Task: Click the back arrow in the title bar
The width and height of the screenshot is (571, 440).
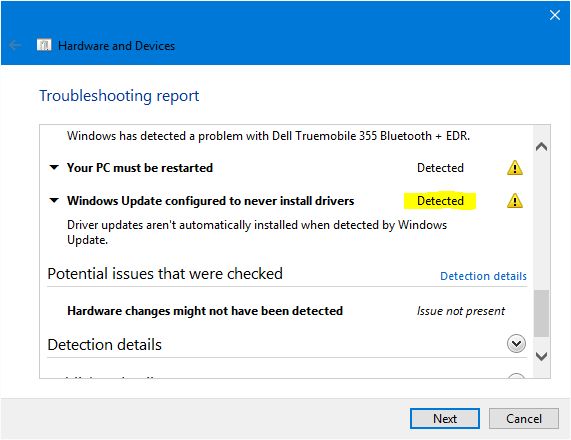Action: click(x=15, y=46)
